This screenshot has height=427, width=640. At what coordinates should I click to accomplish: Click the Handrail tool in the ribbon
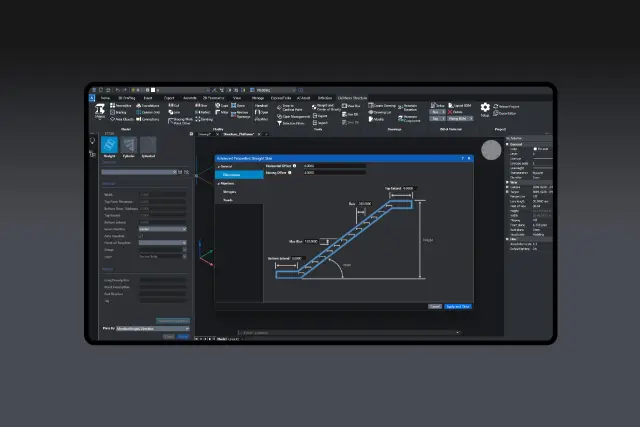click(261, 105)
